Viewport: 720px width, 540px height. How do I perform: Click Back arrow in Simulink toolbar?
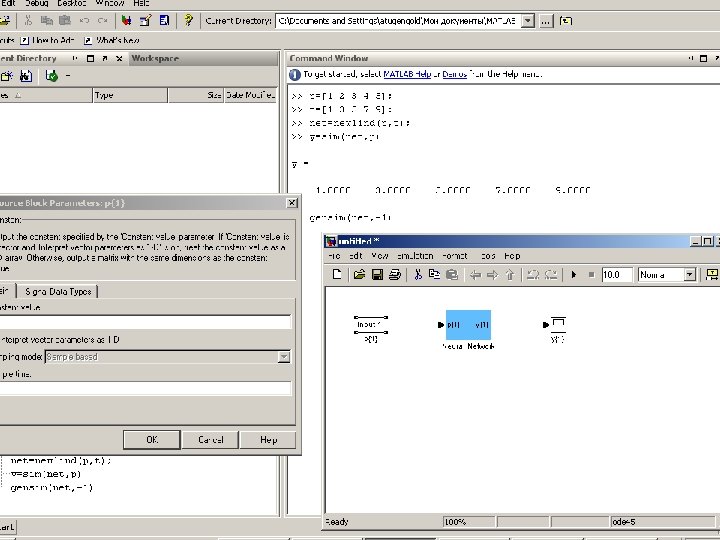[475, 275]
